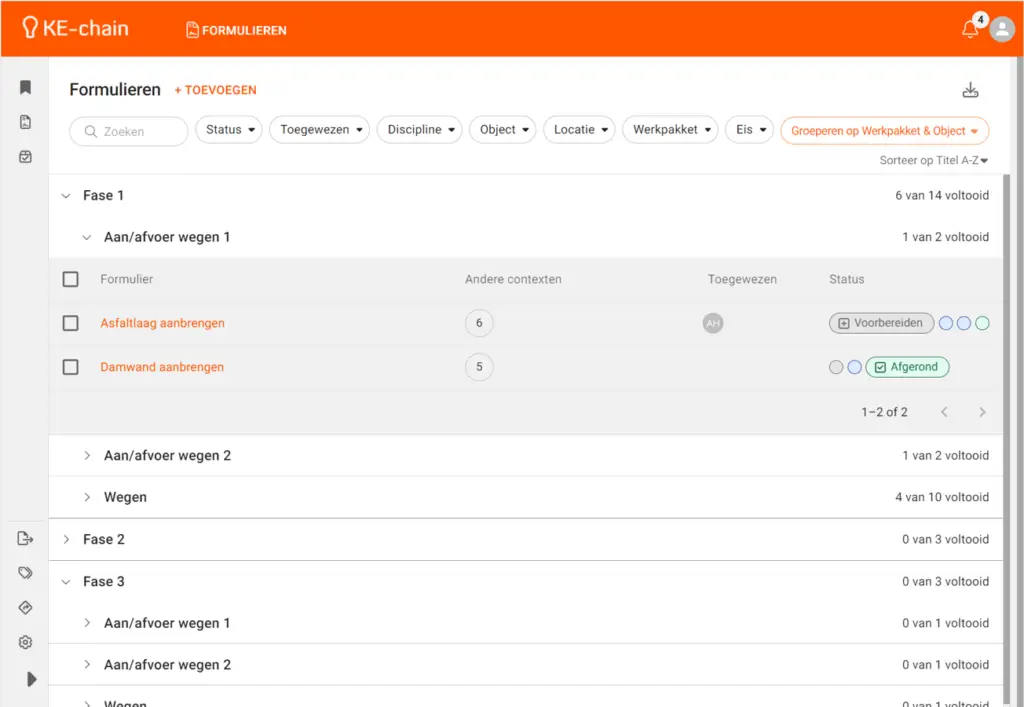Tick the checkbox for Asfaltlaag aanbrengen
This screenshot has width=1024, height=707.
coord(71,323)
